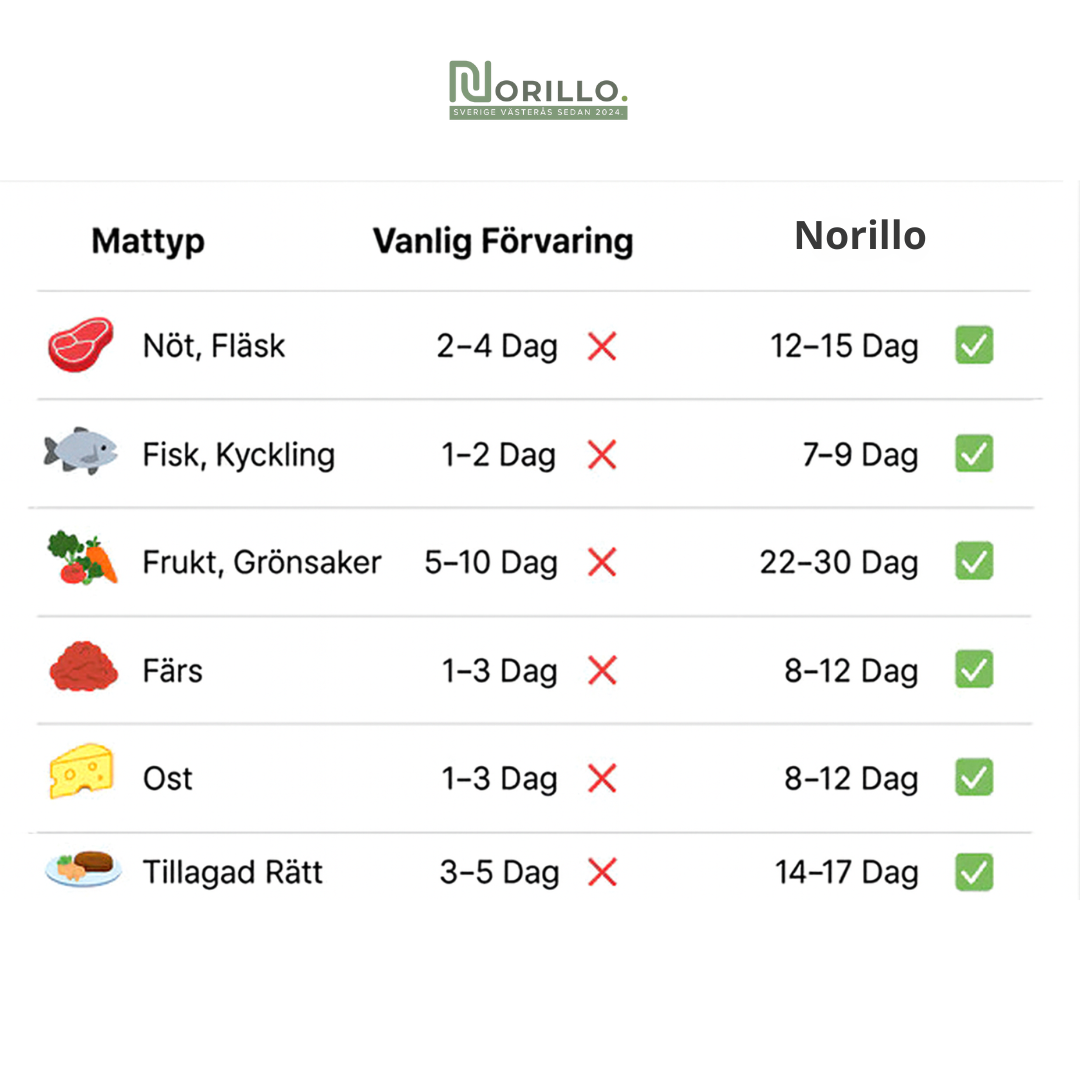Click the Vanlig Förvaring column header
This screenshot has width=1080, height=1080.
(503, 241)
